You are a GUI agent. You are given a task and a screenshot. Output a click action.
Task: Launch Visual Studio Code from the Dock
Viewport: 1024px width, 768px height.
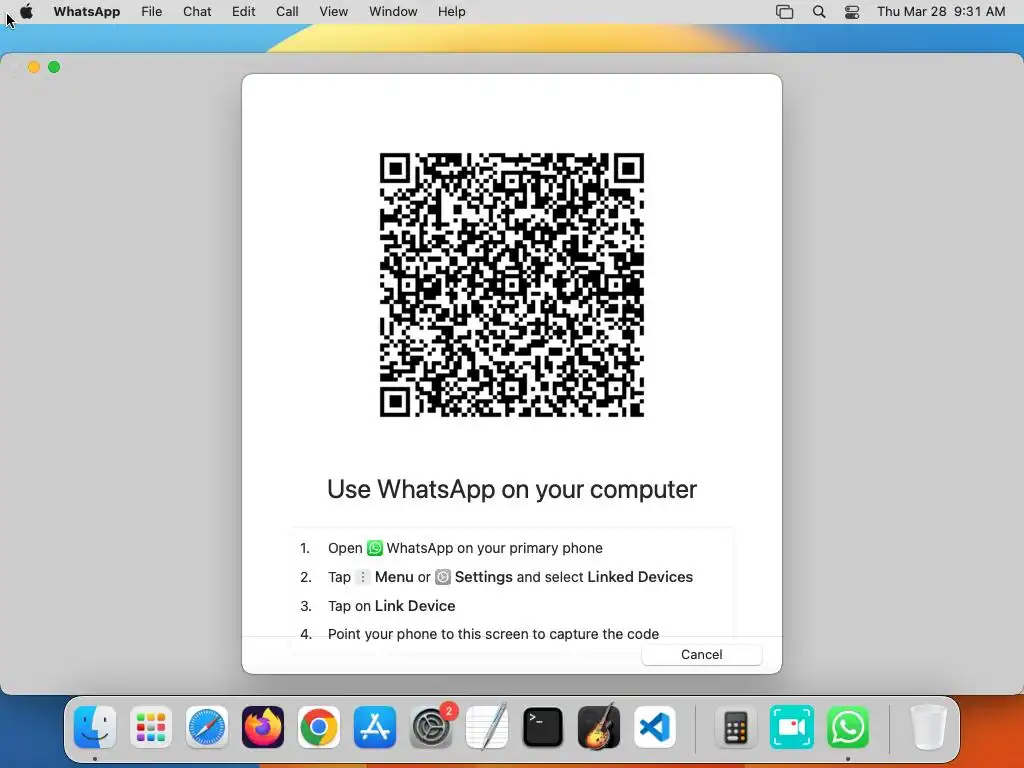point(655,727)
